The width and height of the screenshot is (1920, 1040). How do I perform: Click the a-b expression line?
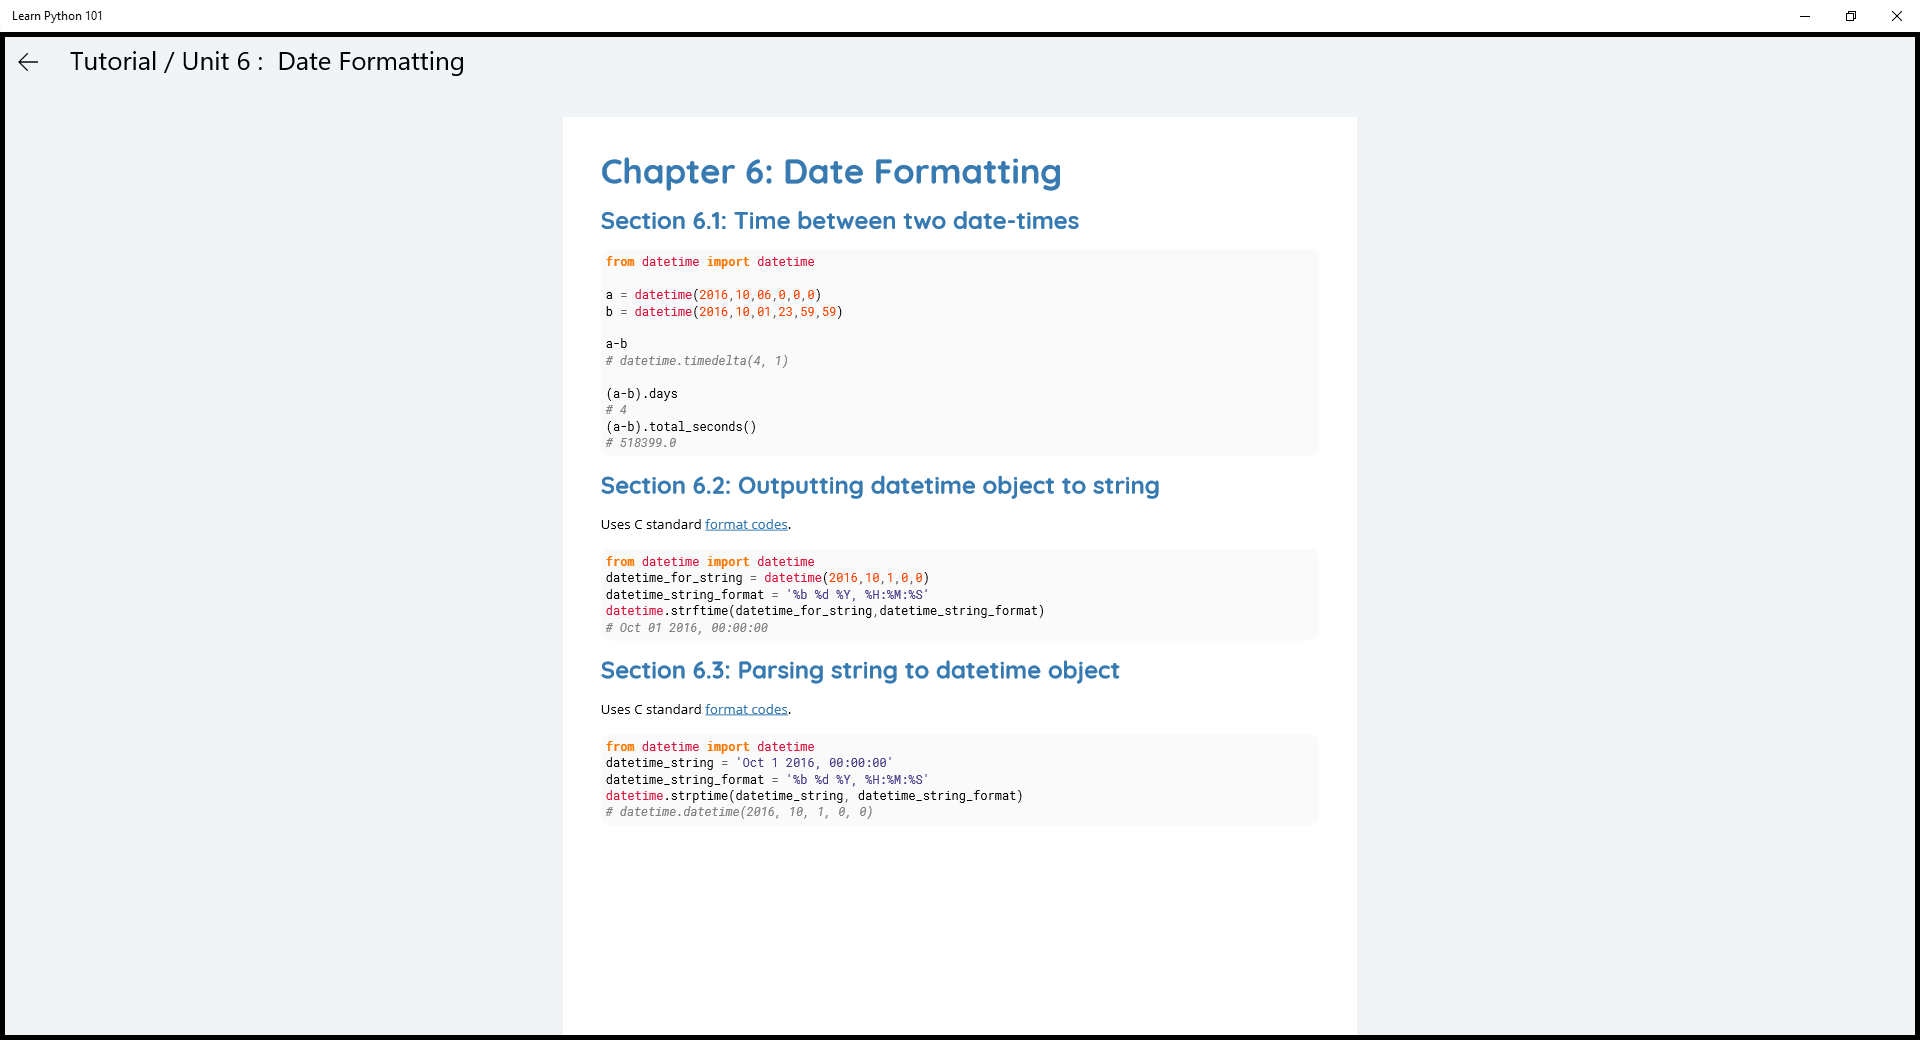(x=616, y=344)
